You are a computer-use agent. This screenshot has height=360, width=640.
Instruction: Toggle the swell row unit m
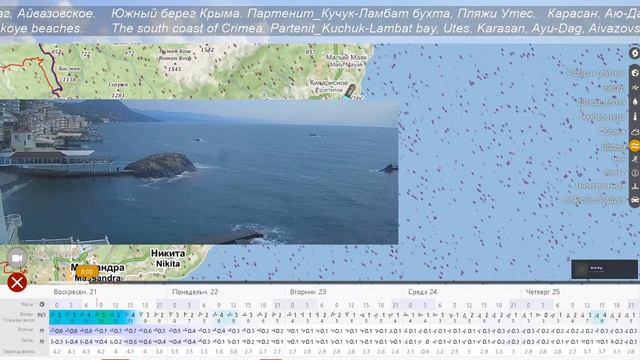(42, 341)
